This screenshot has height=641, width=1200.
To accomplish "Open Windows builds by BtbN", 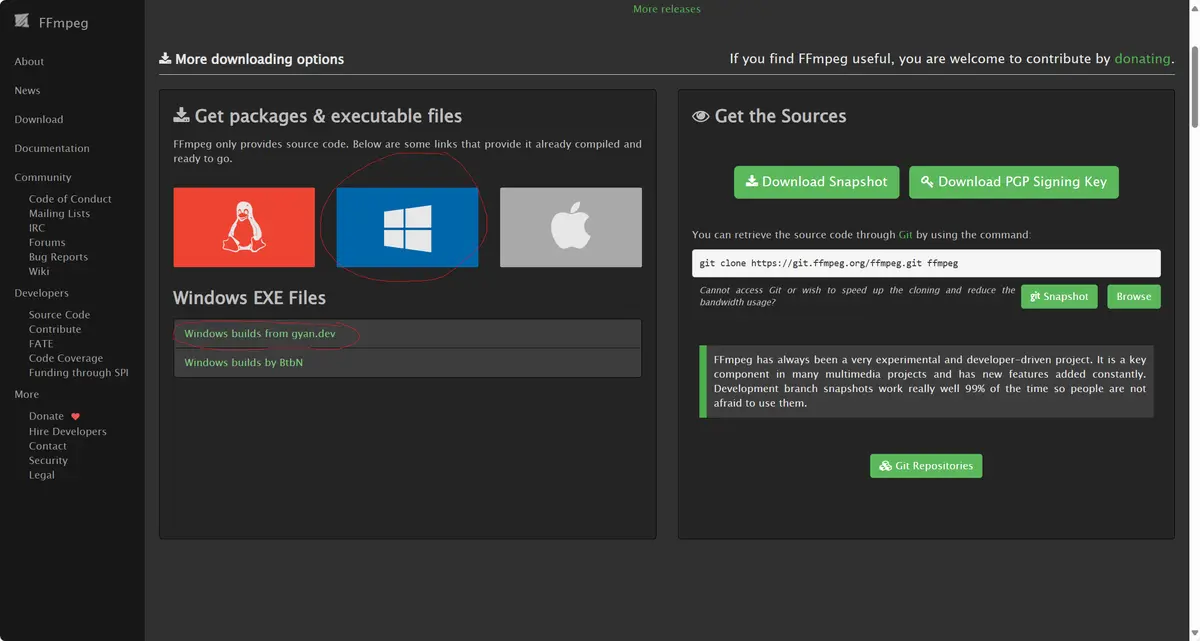I will tap(244, 363).
